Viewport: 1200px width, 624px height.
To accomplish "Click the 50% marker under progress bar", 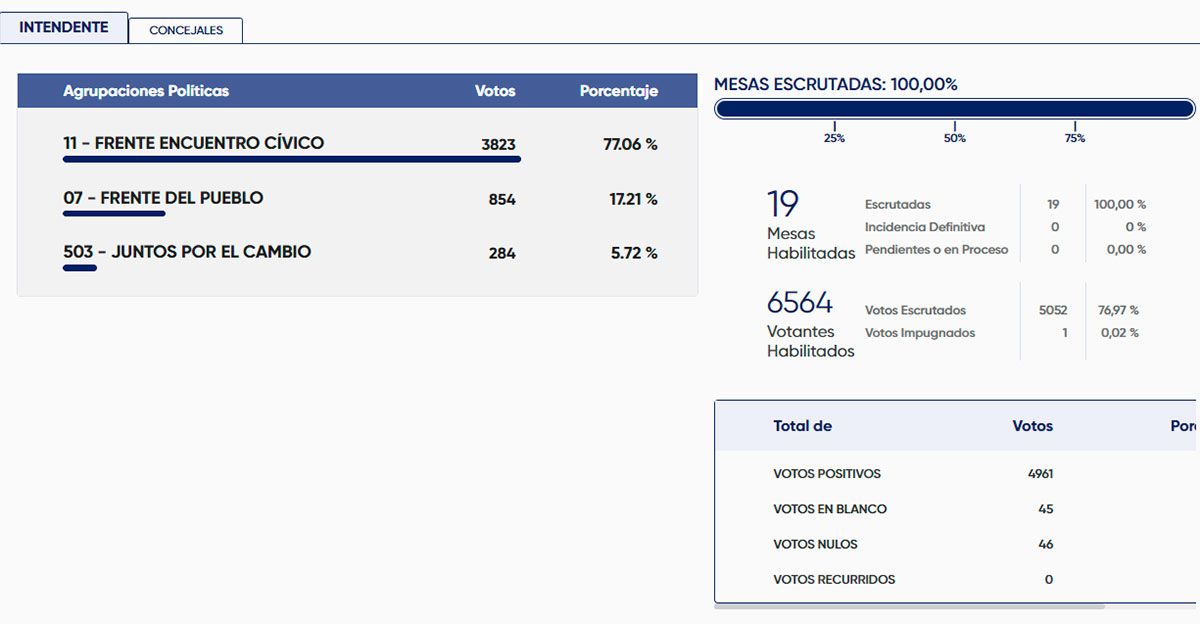I will (954, 137).
